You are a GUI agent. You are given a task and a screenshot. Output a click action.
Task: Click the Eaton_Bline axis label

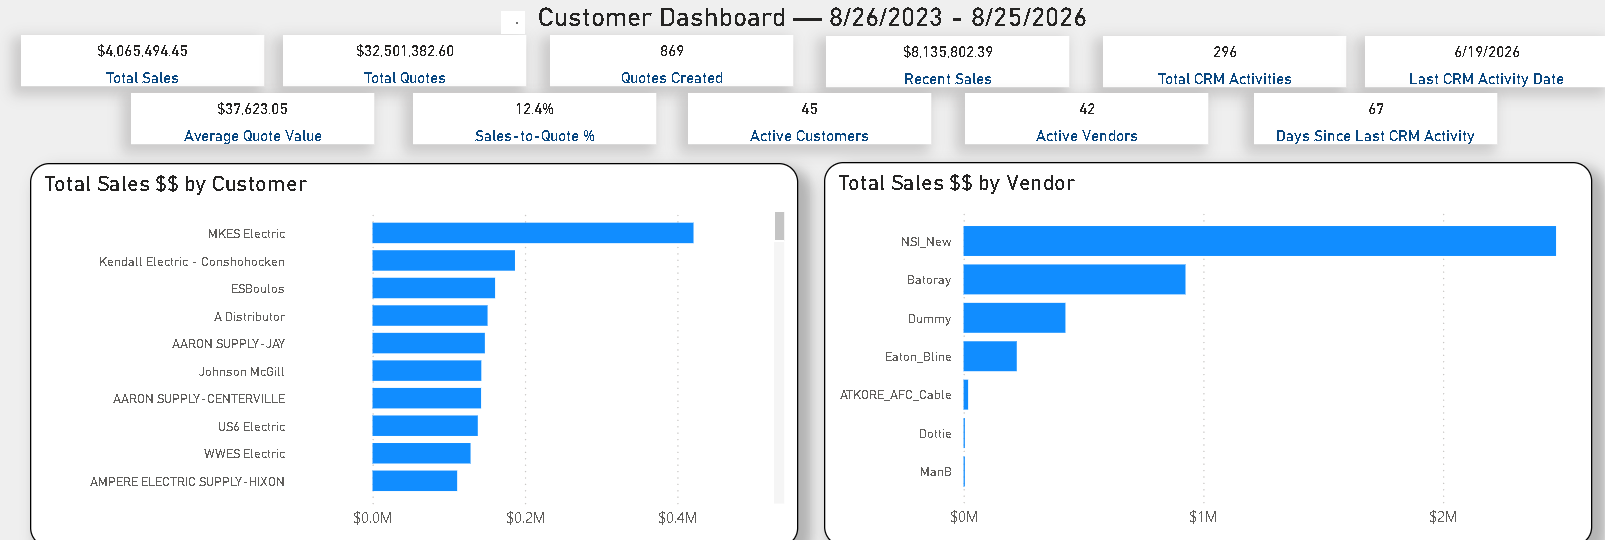pos(918,357)
